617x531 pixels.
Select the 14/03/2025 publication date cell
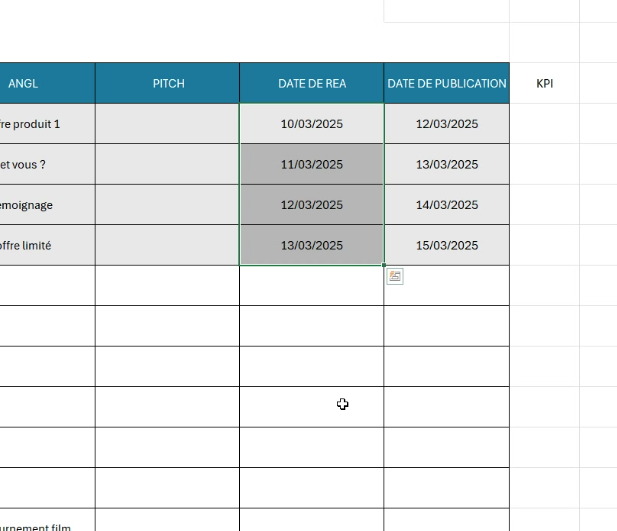click(446, 205)
